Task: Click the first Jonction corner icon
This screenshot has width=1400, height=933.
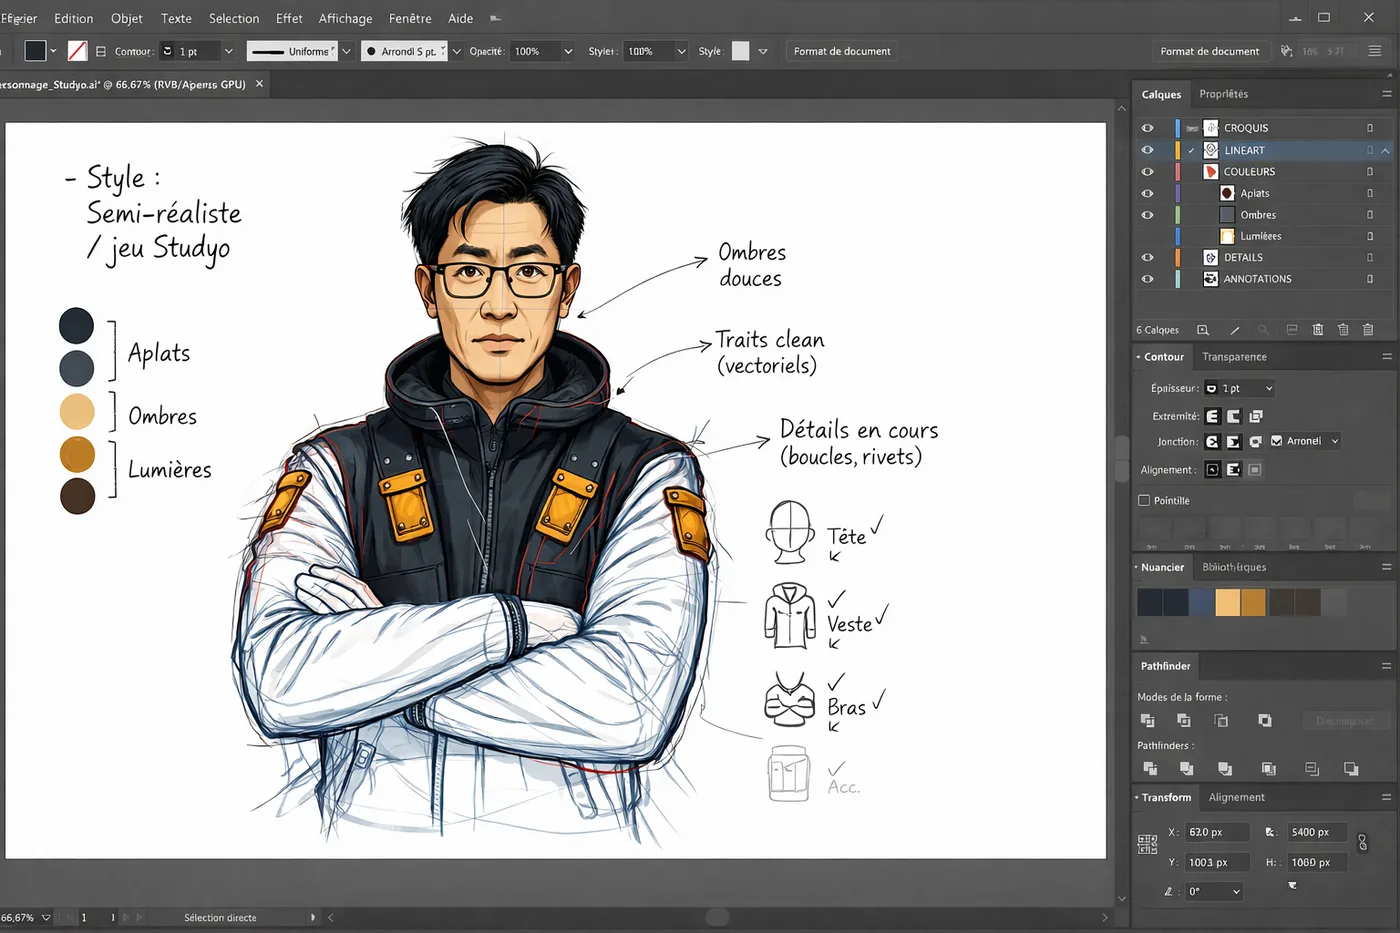Action: click(1213, 442)
